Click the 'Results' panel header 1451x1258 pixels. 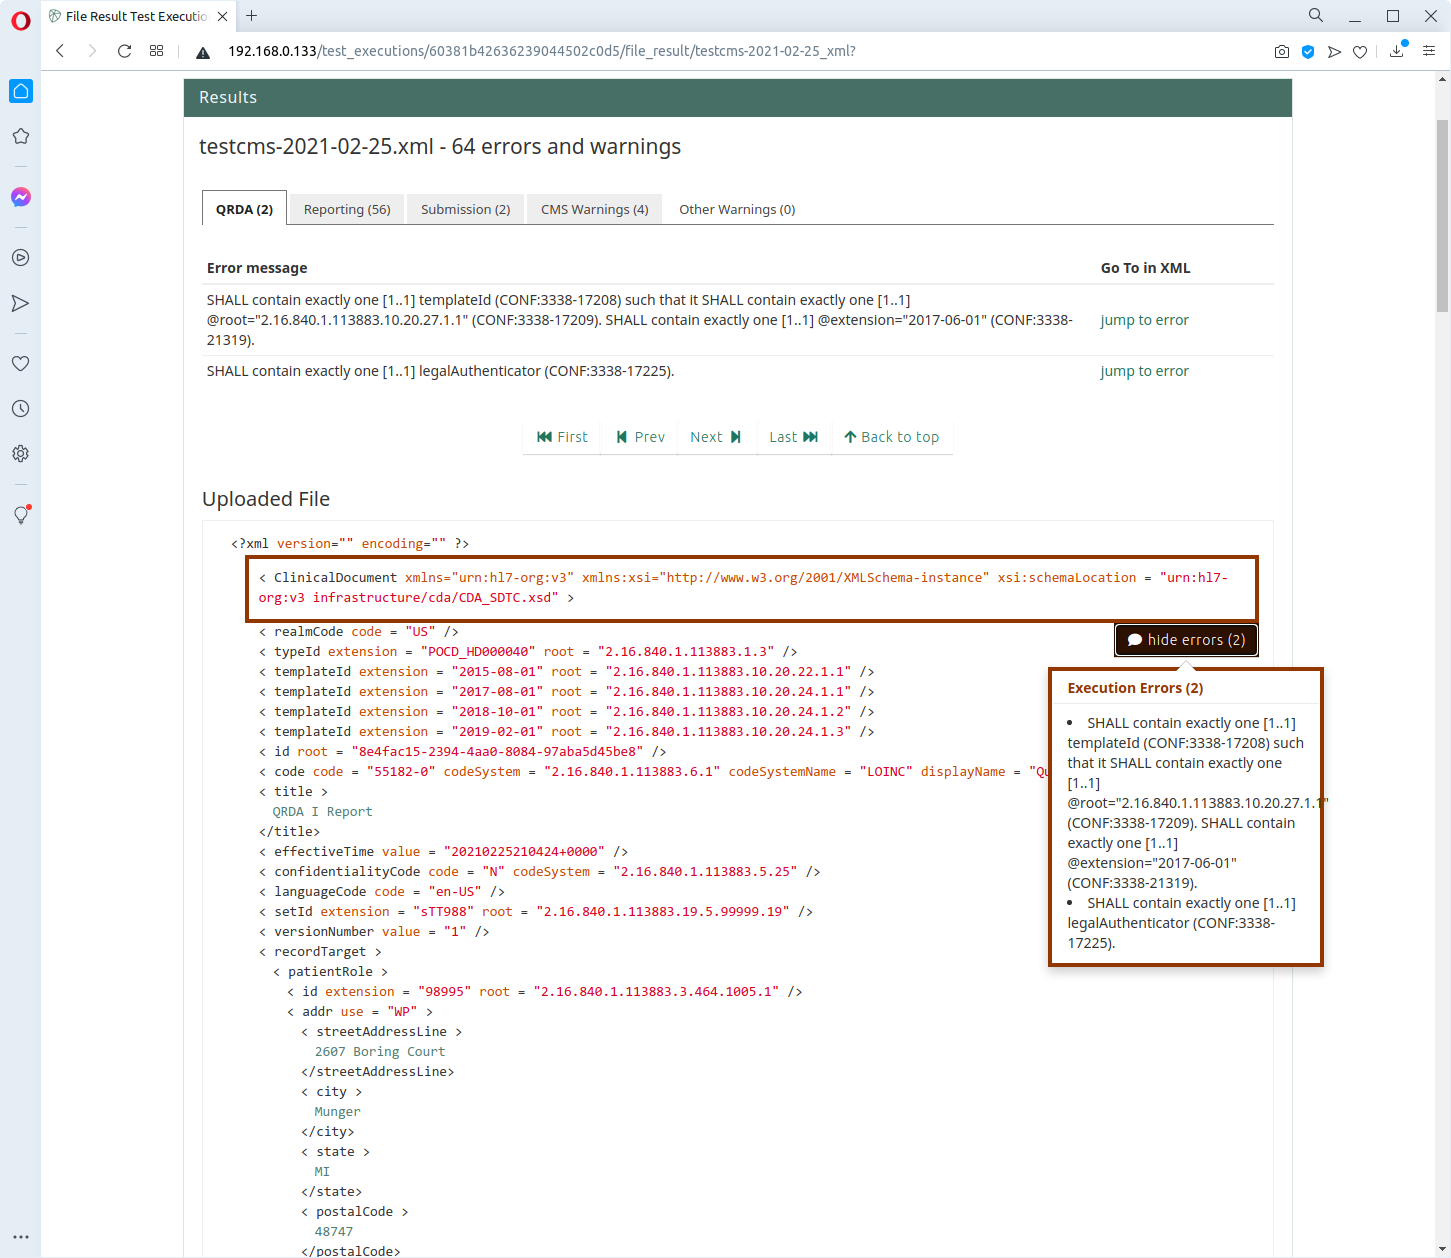pos(738,98)
